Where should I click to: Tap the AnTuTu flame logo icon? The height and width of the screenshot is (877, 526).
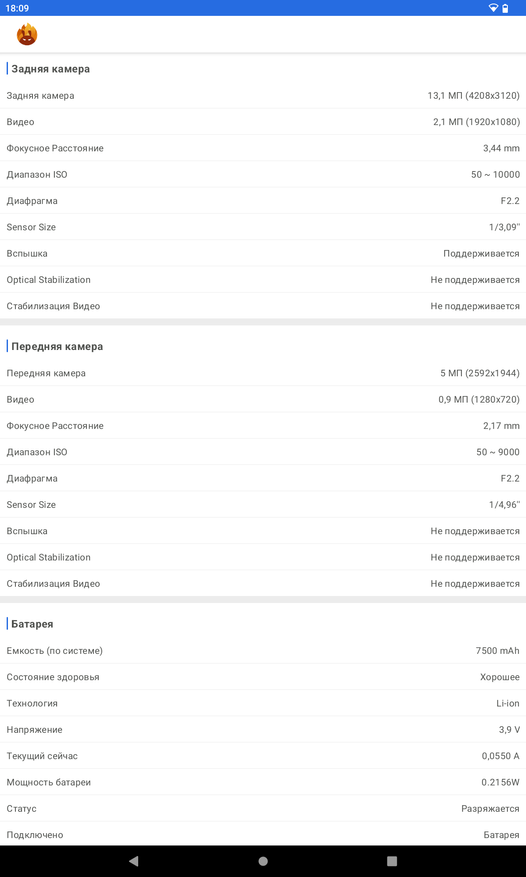[x=27, y=35]
